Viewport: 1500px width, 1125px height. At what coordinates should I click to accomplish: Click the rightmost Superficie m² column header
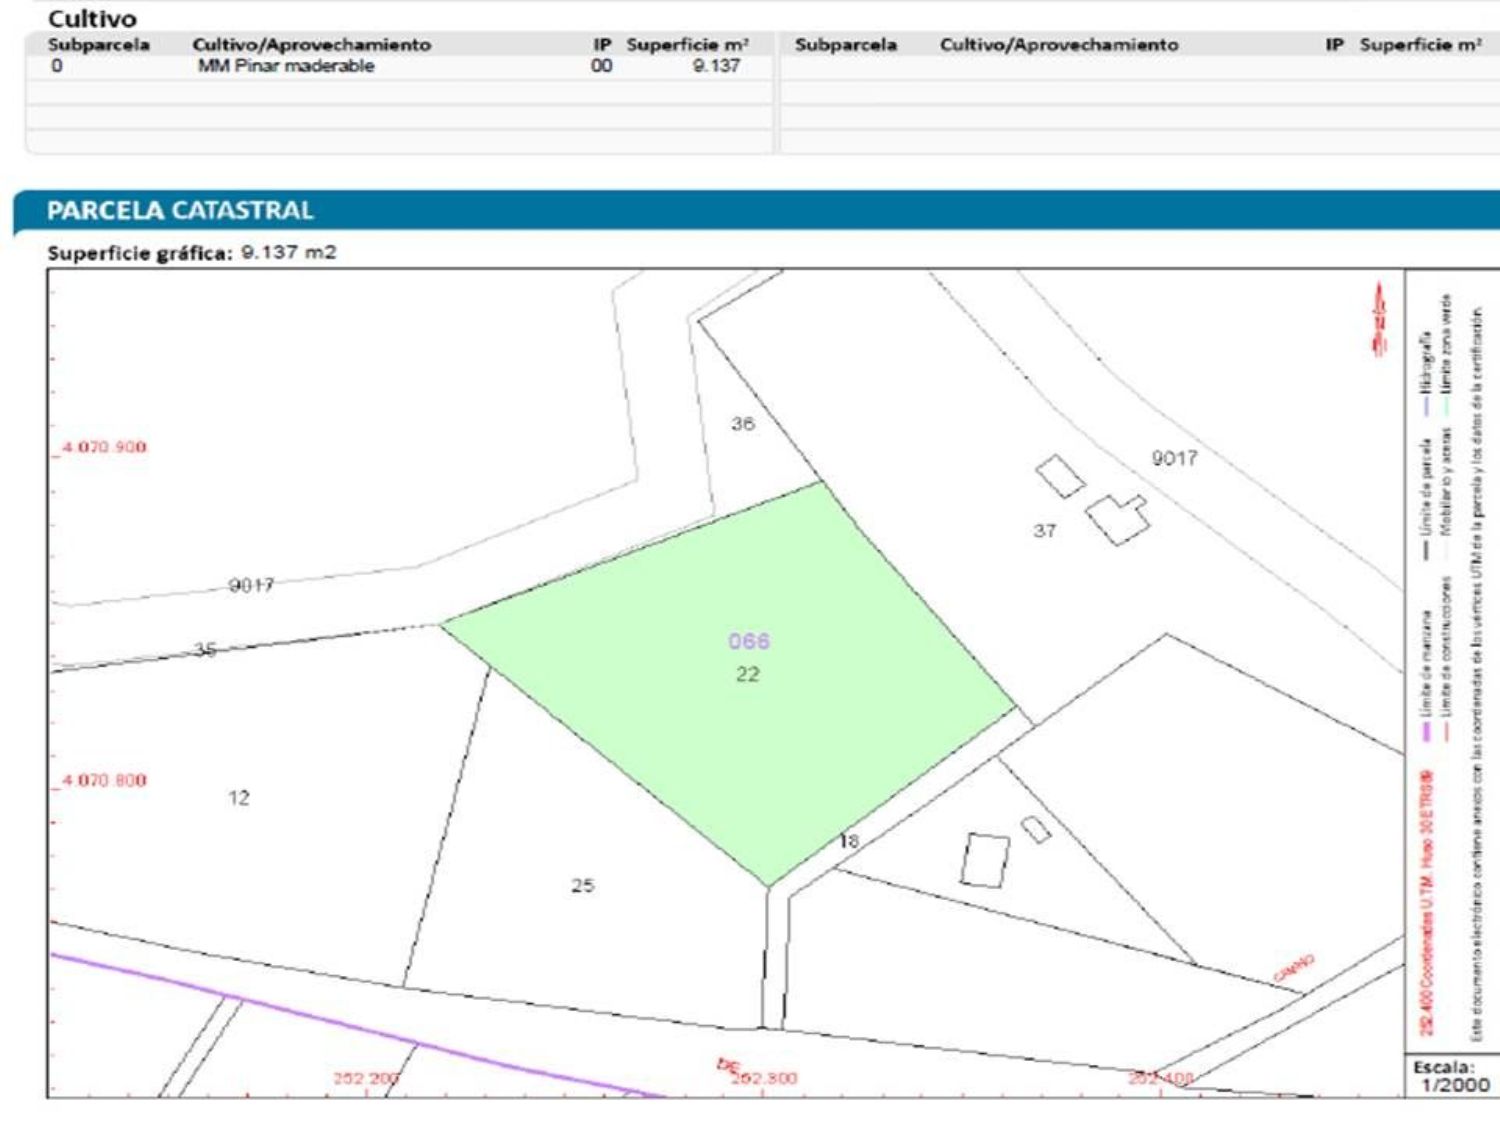tap(1420, 44)
